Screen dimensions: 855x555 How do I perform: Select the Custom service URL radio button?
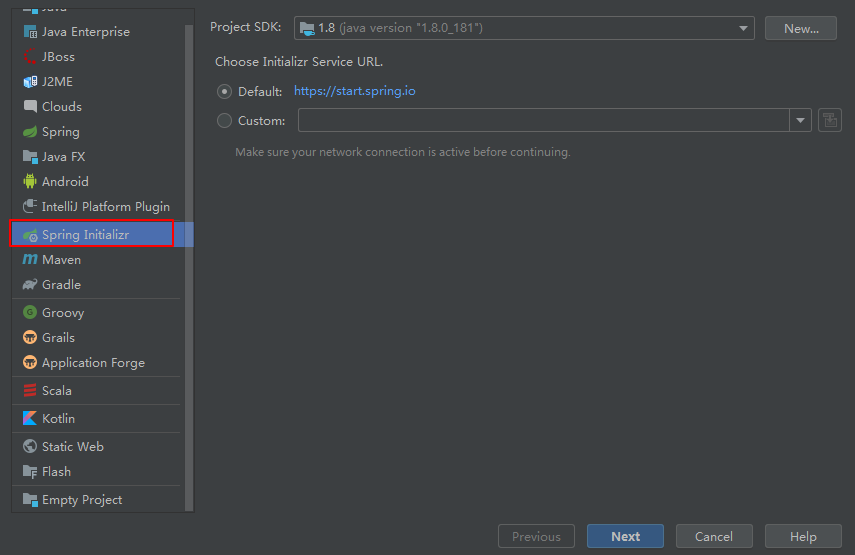point(224,120)
